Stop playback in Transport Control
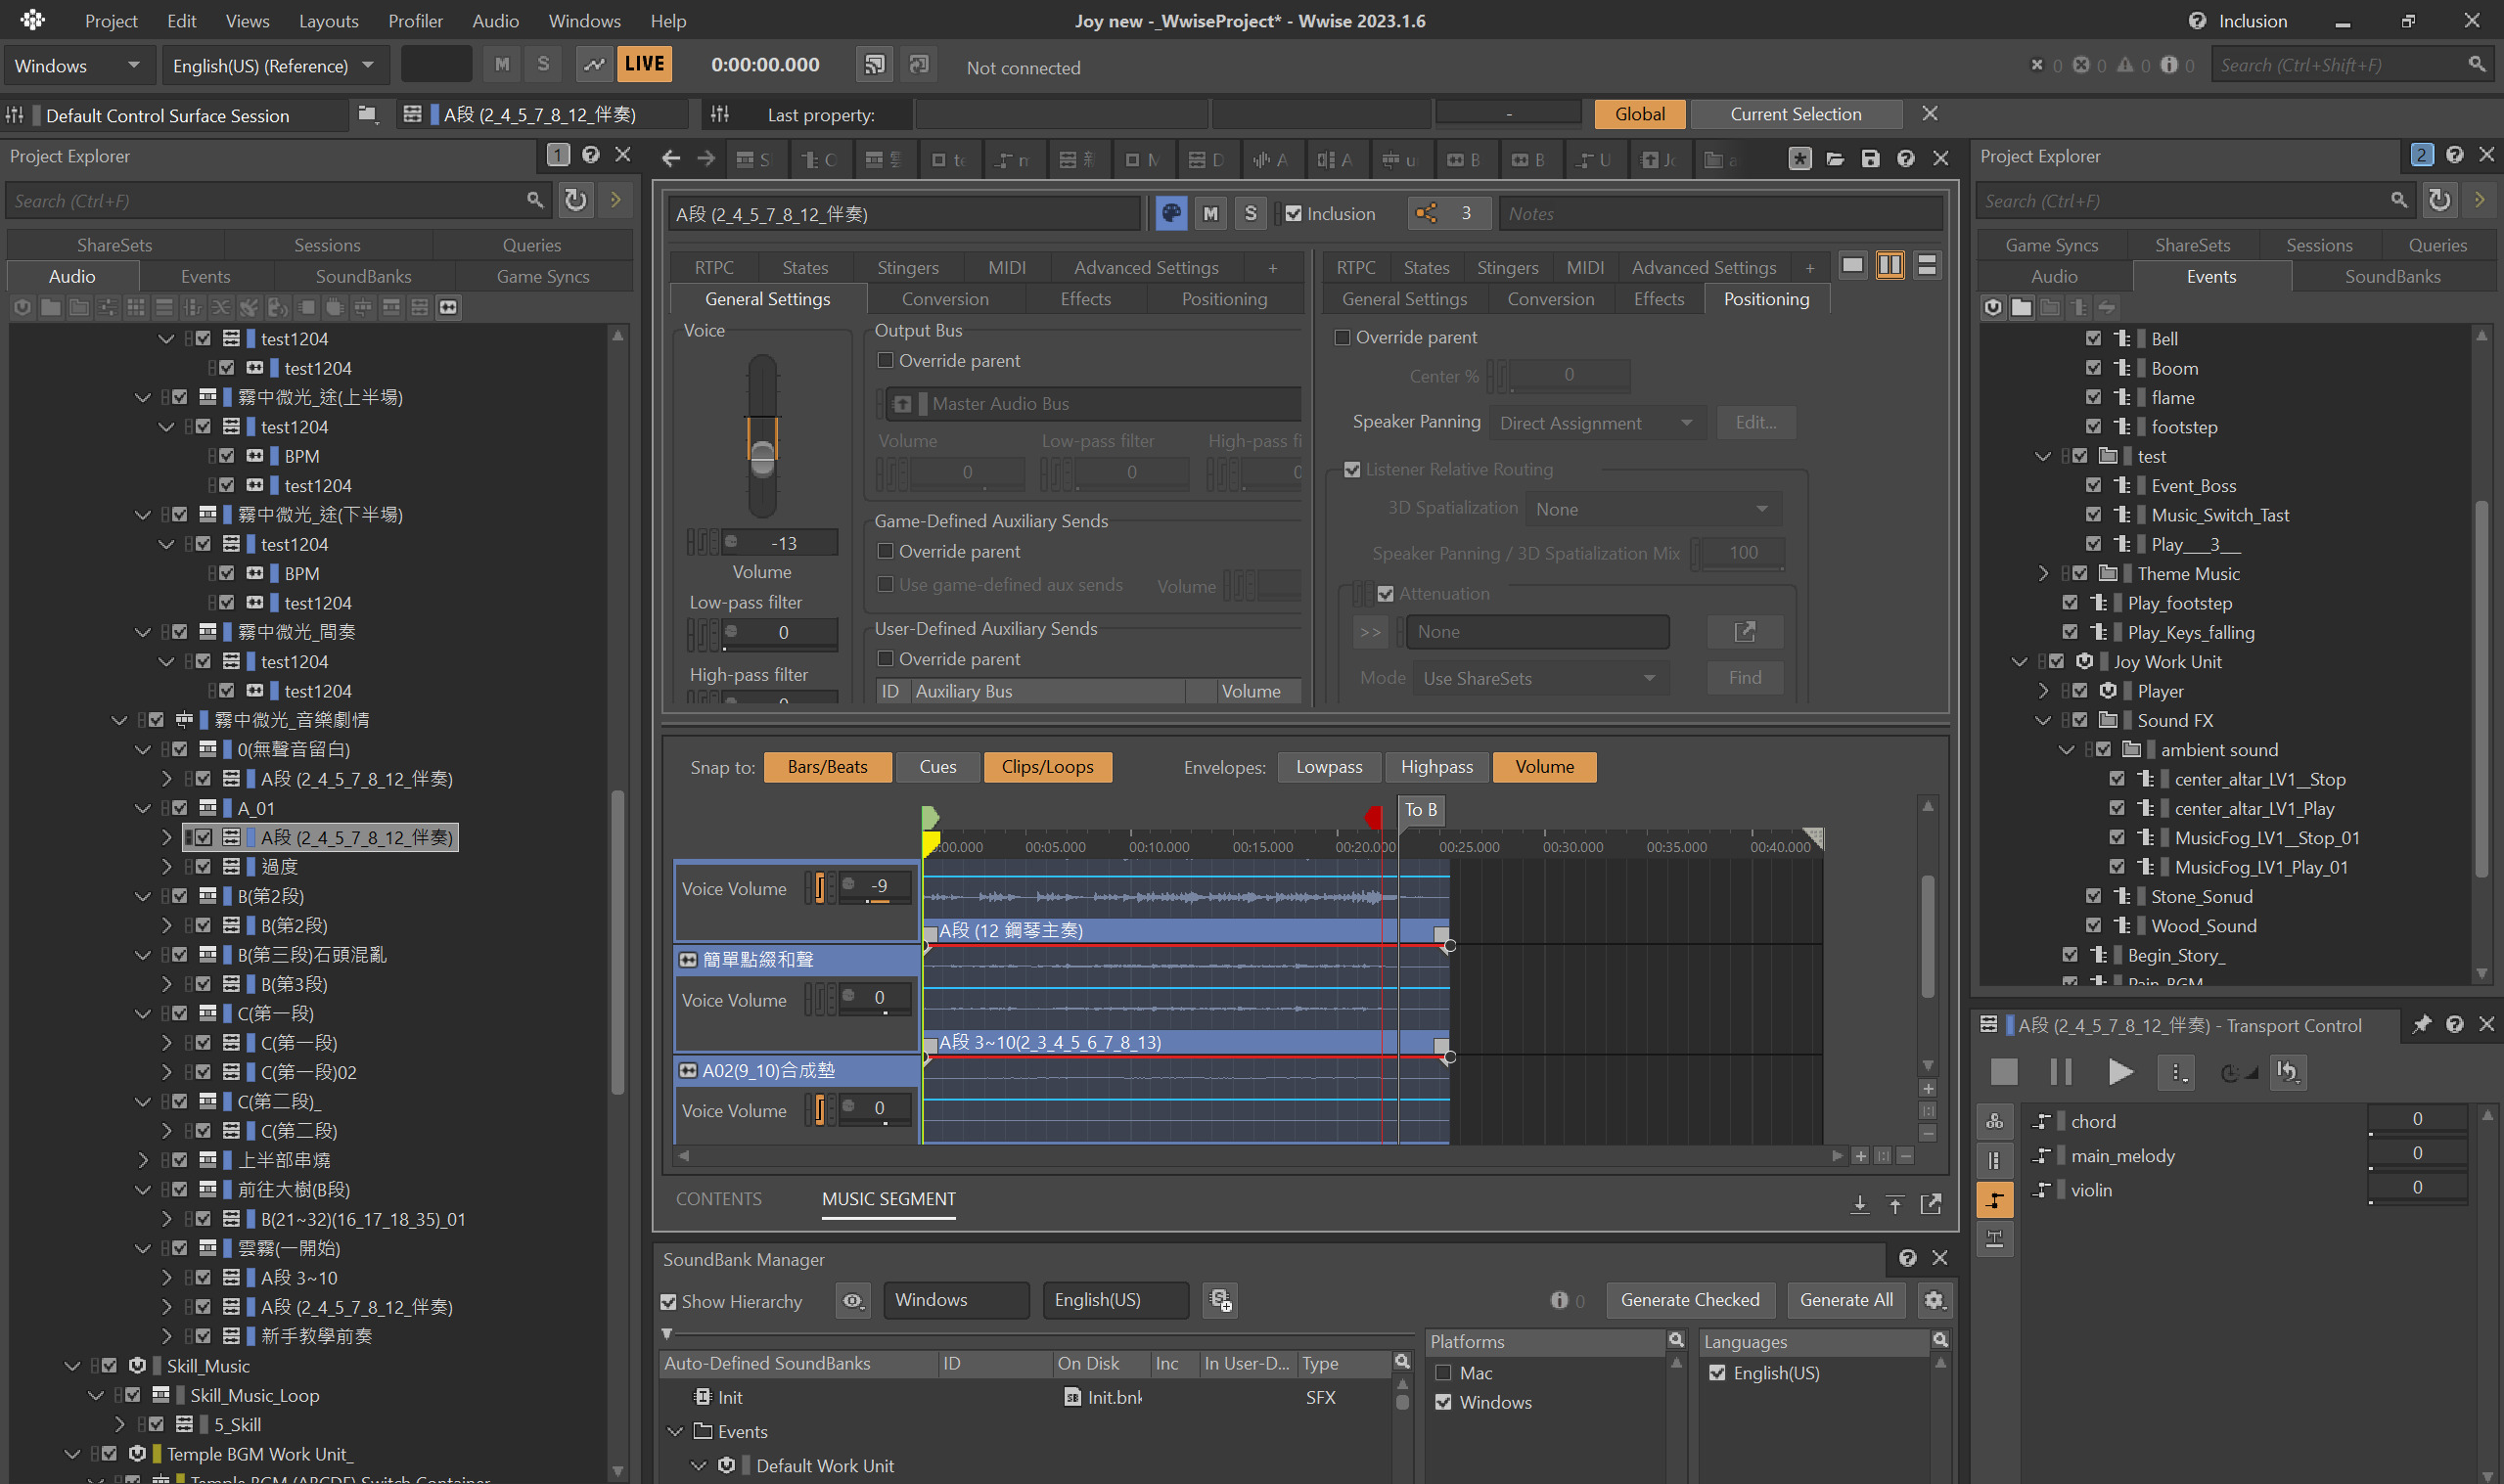This screenshot has width=2504, height=1484. (x=2004, y=1072)
